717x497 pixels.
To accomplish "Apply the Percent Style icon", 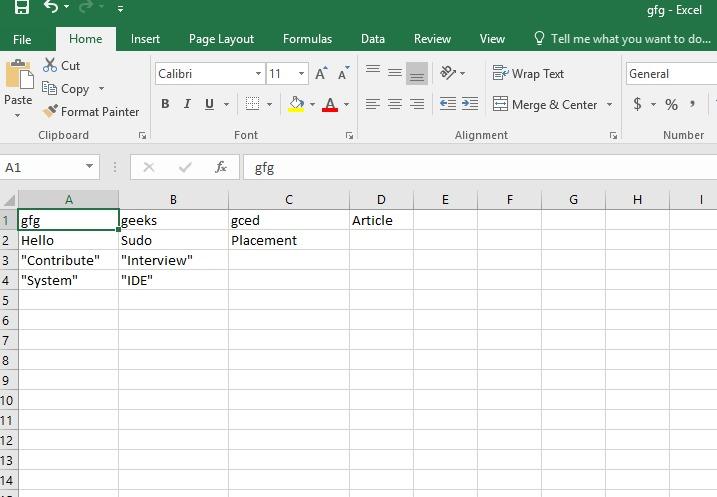I will tap(671, 105).
